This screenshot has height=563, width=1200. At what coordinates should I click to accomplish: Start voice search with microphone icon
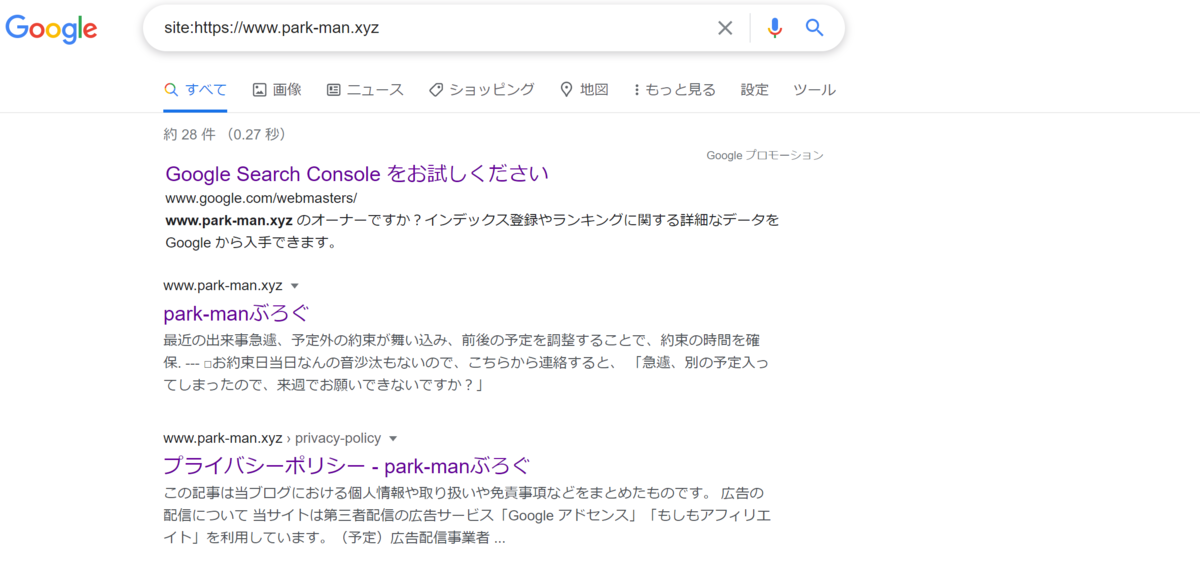(x=774, y=28)
